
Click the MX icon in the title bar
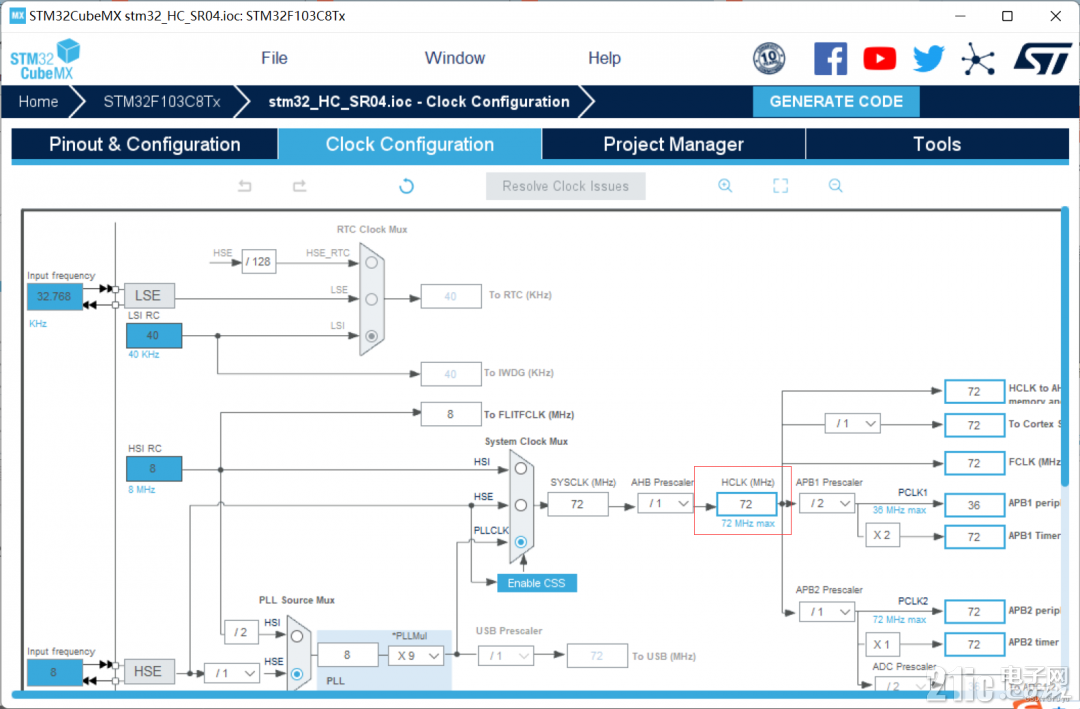tap(17, 16)
